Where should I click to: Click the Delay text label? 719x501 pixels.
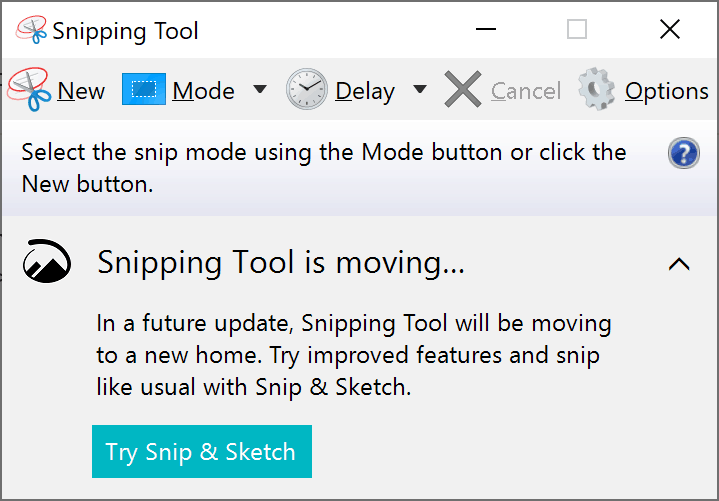coord(365,91)
